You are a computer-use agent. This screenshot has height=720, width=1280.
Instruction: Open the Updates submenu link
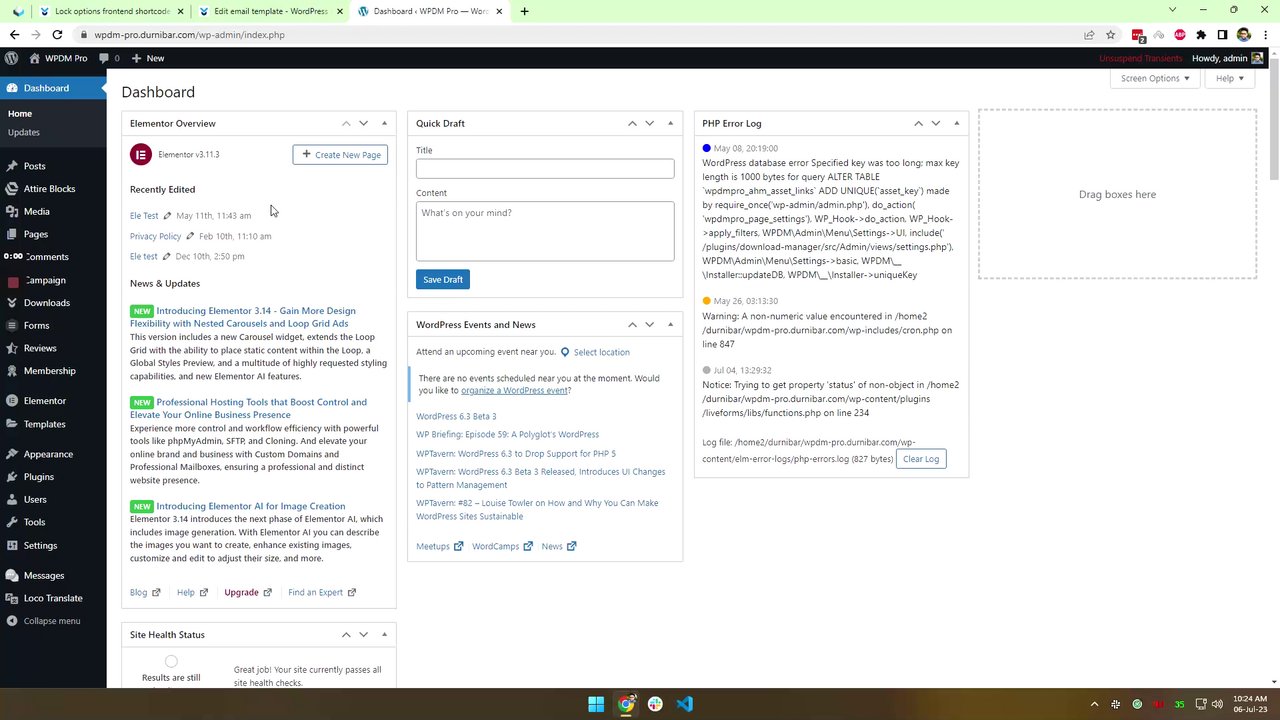tap(24, 132)
